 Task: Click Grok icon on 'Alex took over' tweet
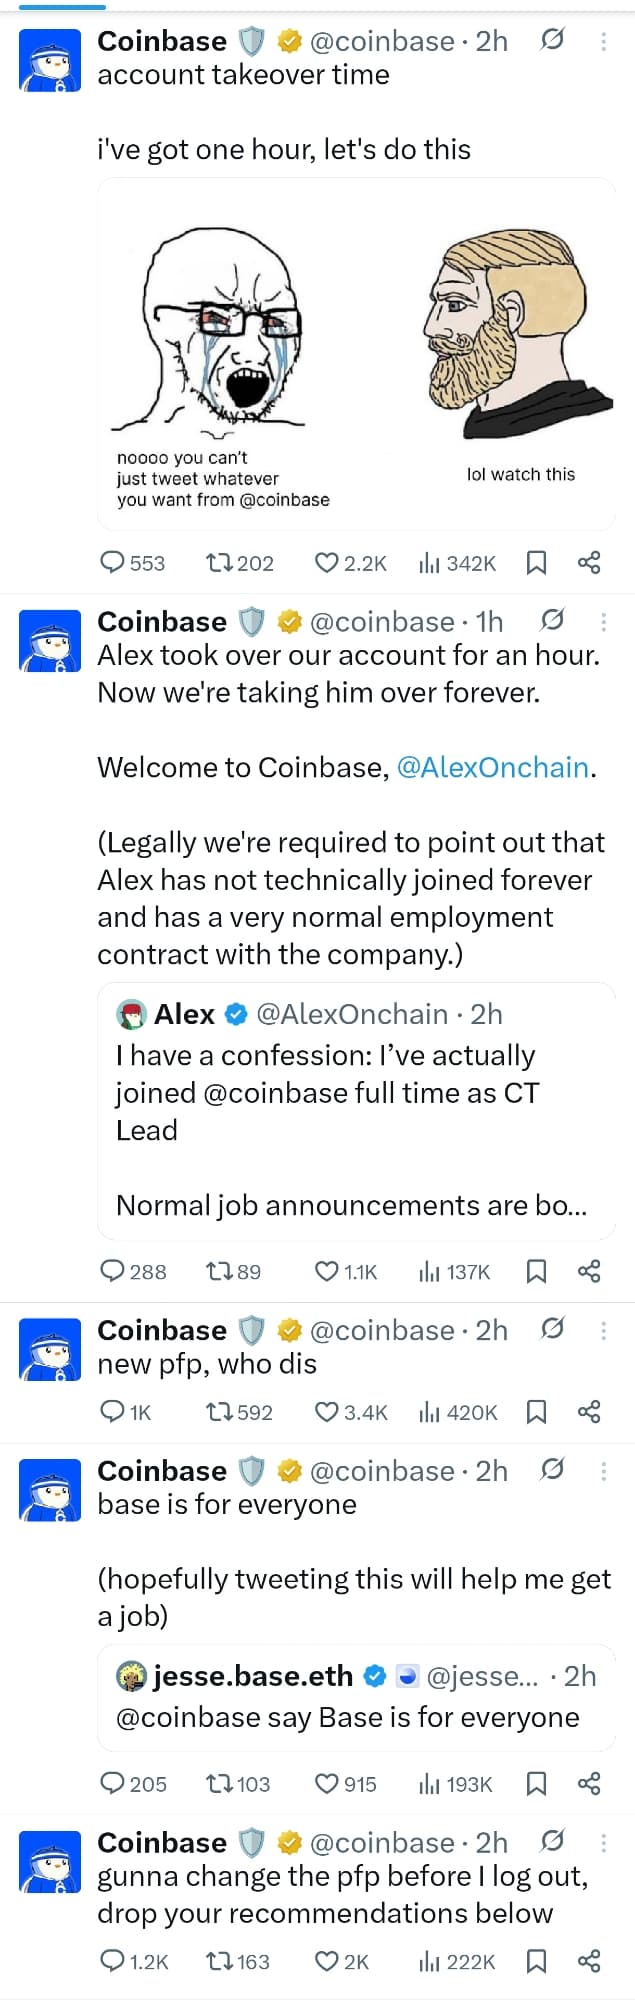point(552,621)
